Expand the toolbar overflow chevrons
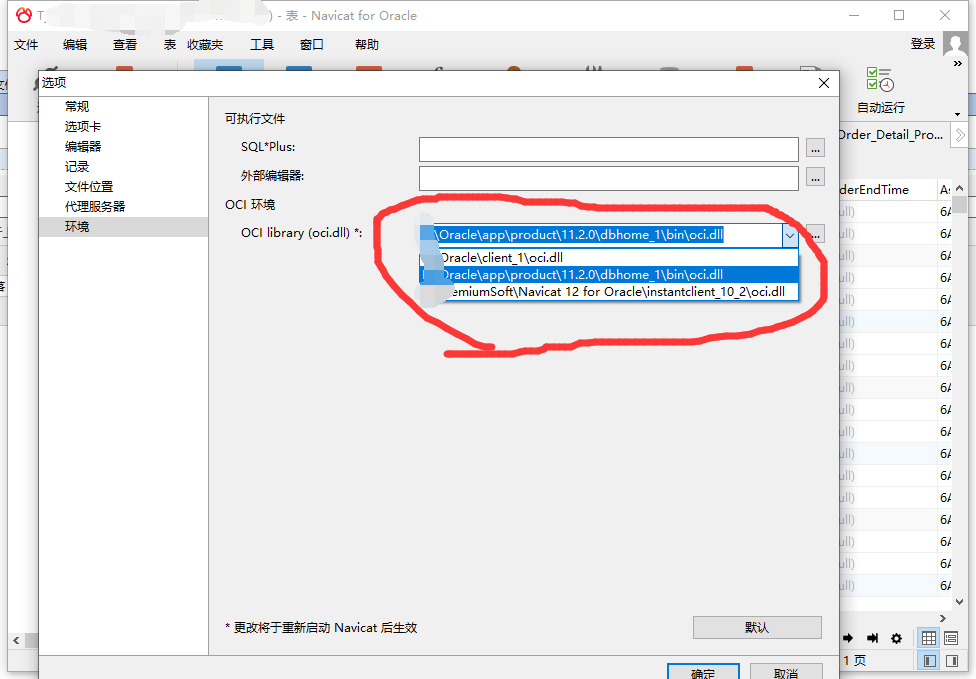This screenshot has height=679, width=976. [x=957, y=63]
